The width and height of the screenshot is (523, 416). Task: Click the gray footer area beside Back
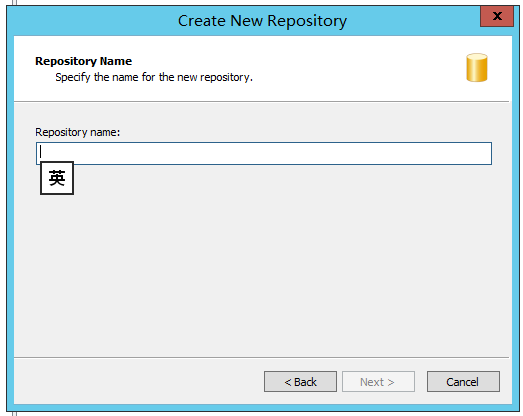click(138, 382)
